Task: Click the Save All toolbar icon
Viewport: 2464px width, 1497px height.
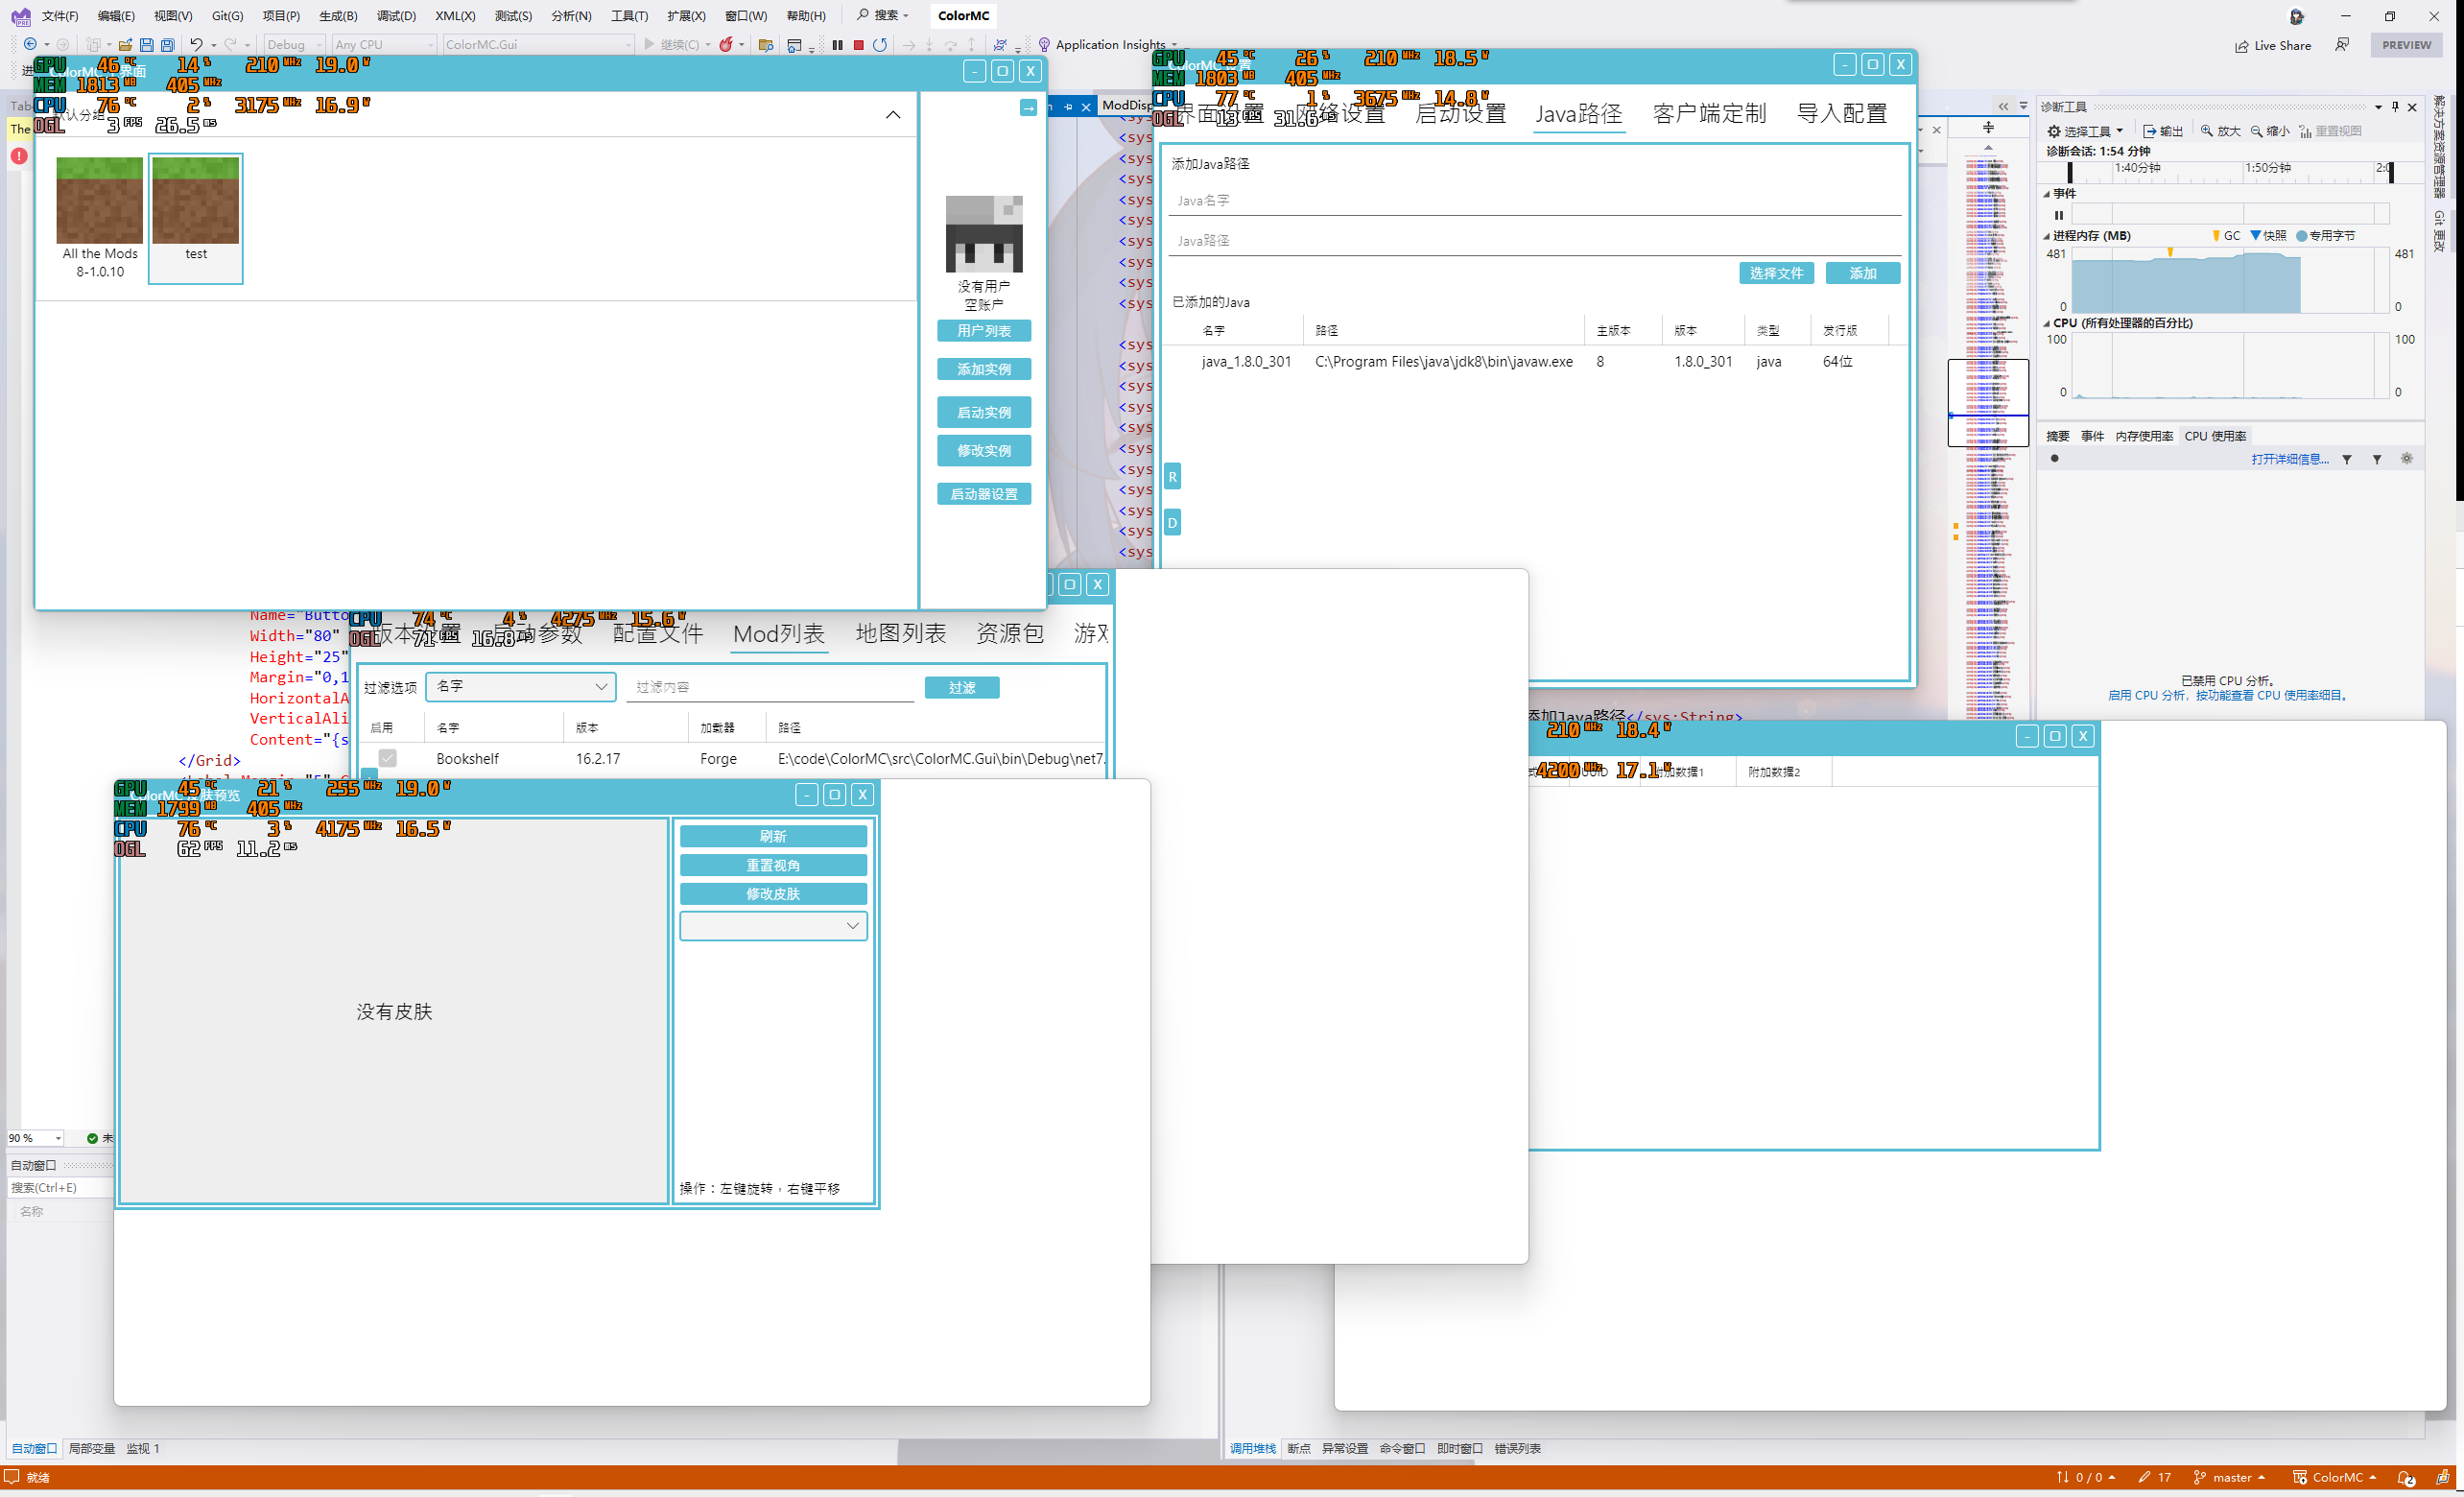Action: (x=168, y=44)
